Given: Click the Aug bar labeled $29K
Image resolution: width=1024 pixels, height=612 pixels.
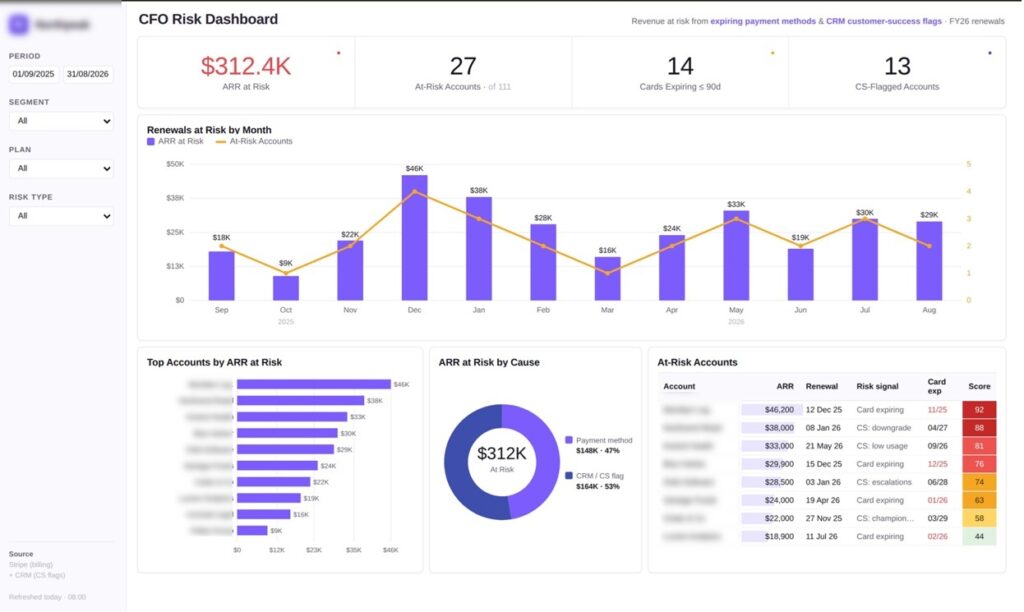Looking at the screenshot, I should 929,261.
